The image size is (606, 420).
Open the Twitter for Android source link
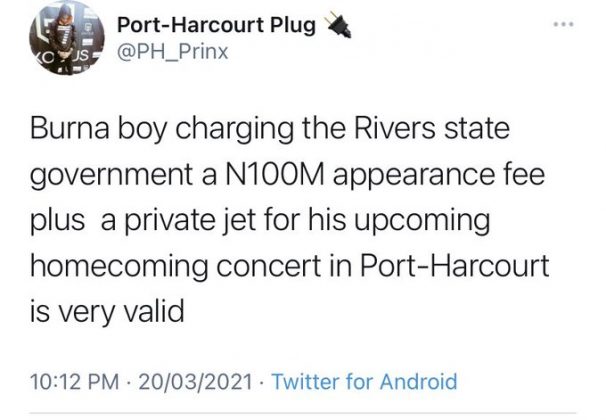click(364, 381)
